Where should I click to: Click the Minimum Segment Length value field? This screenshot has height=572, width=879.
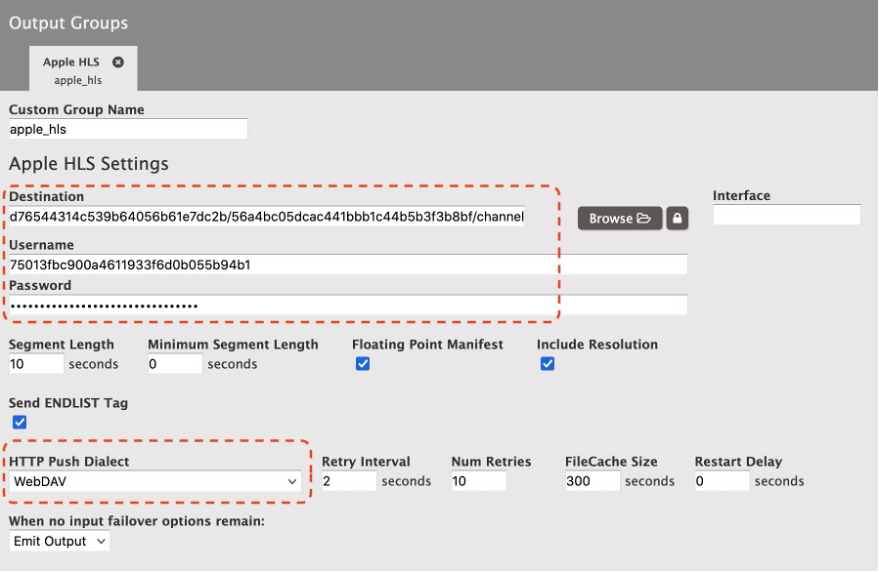click(x=175, y=364)
